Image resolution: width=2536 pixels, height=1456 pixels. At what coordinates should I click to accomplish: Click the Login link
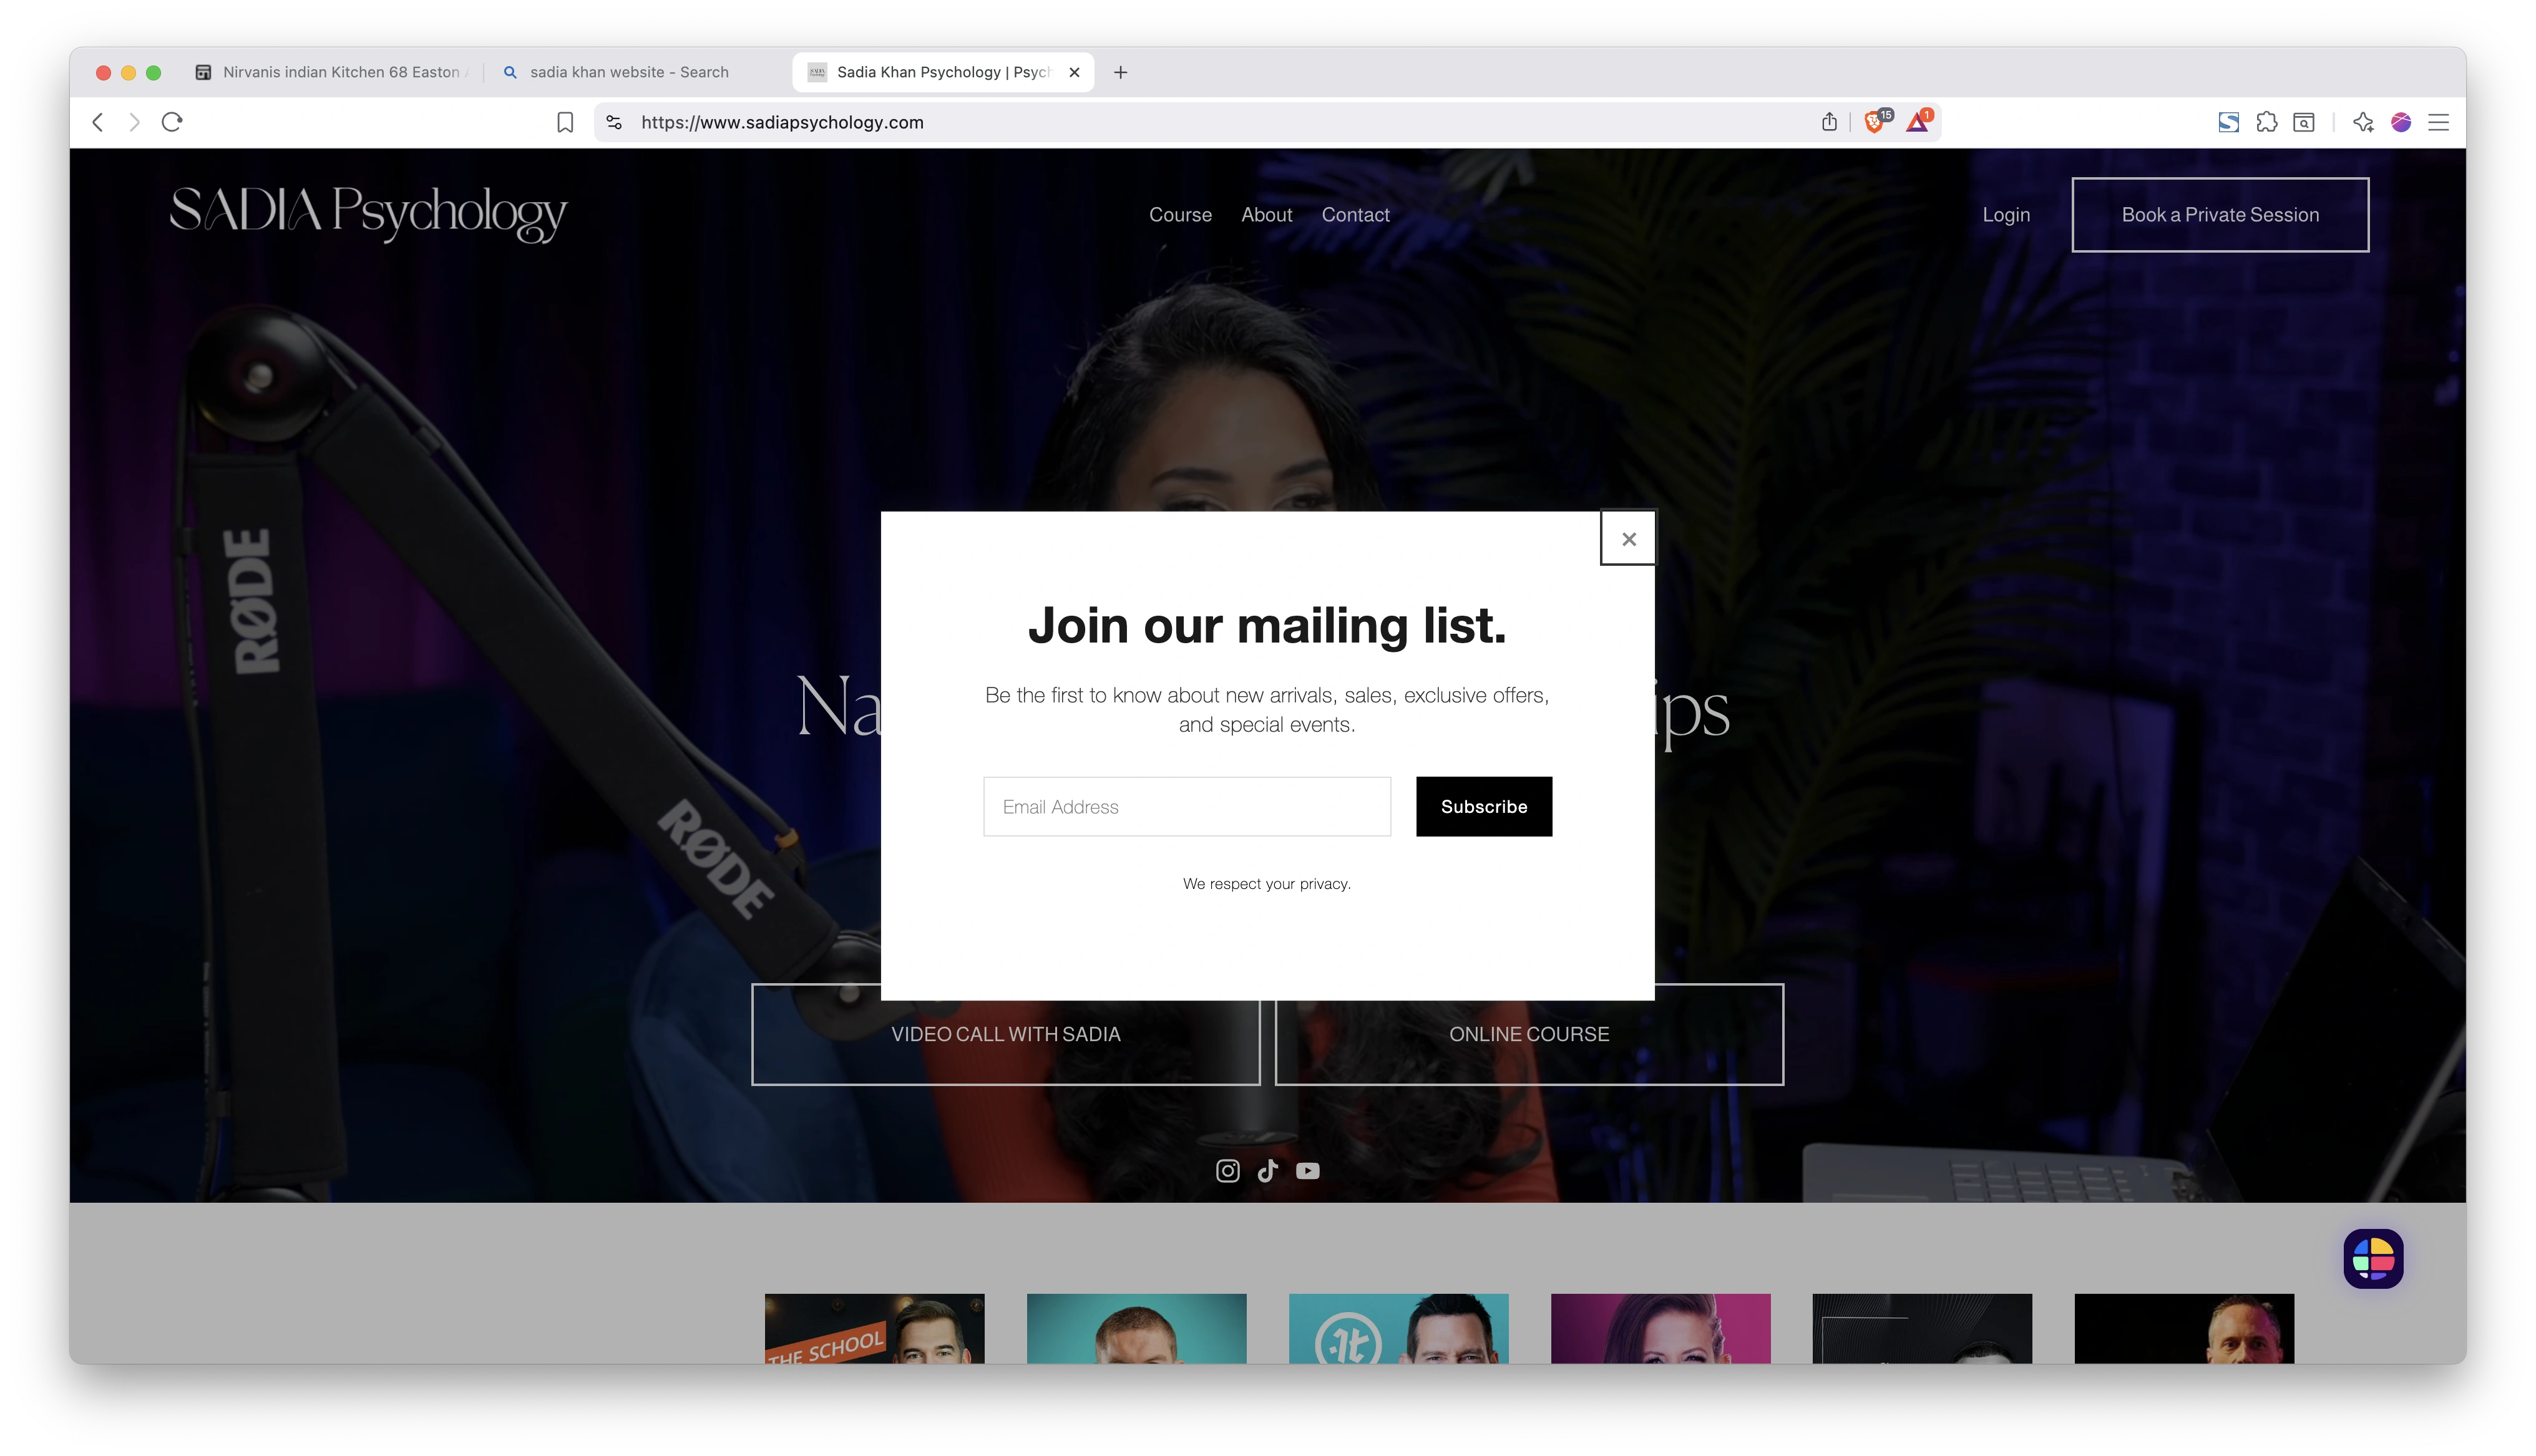pos(2006,214)
